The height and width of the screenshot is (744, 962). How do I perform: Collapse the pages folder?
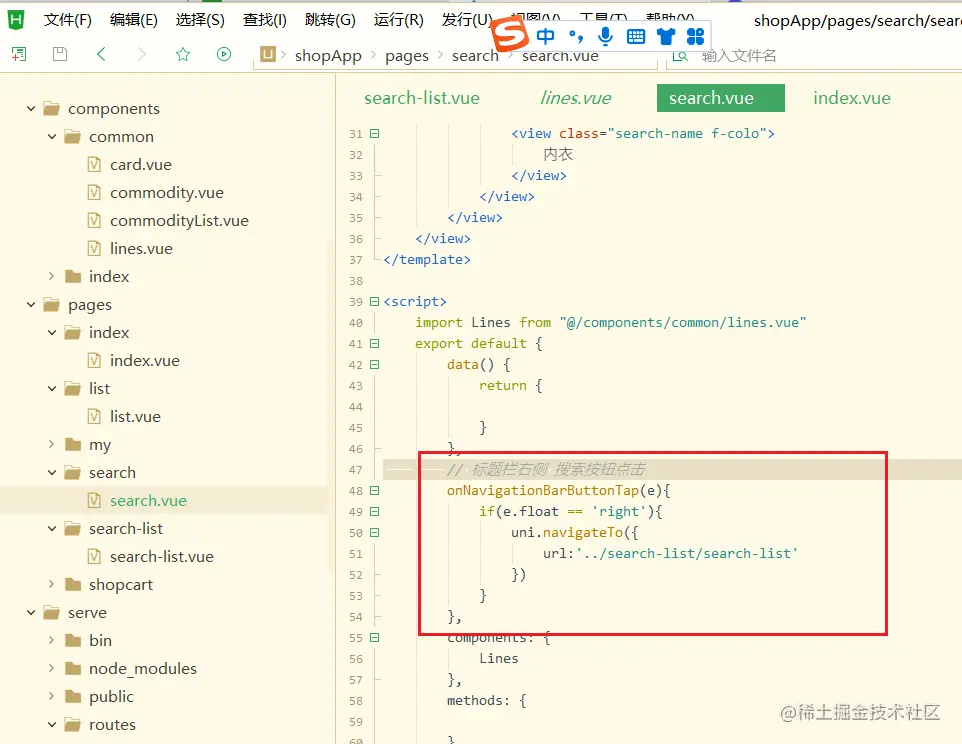[31, 304]
